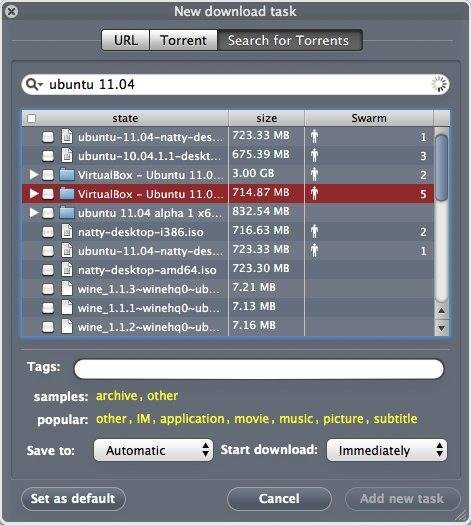Click the file icon of natty-desktop-i386.iso

[x=67, y=231]
